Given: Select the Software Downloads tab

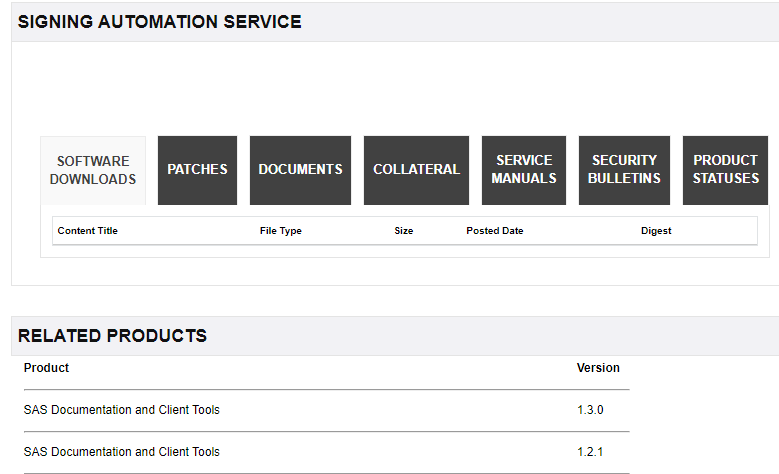Looking at the screenshot, I should tap(93, 170).
